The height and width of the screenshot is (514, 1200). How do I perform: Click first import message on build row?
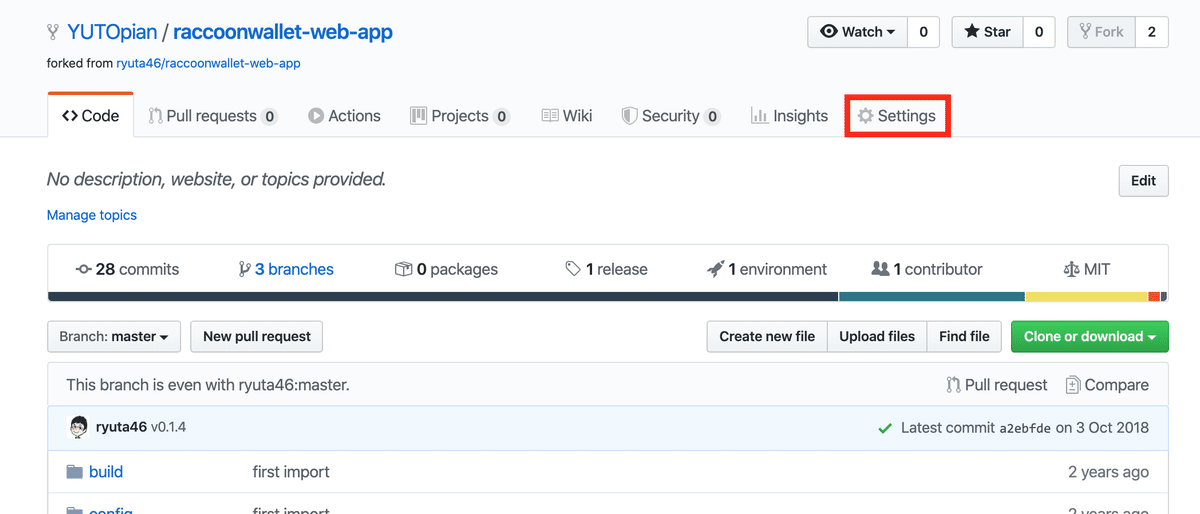point(291,471)
